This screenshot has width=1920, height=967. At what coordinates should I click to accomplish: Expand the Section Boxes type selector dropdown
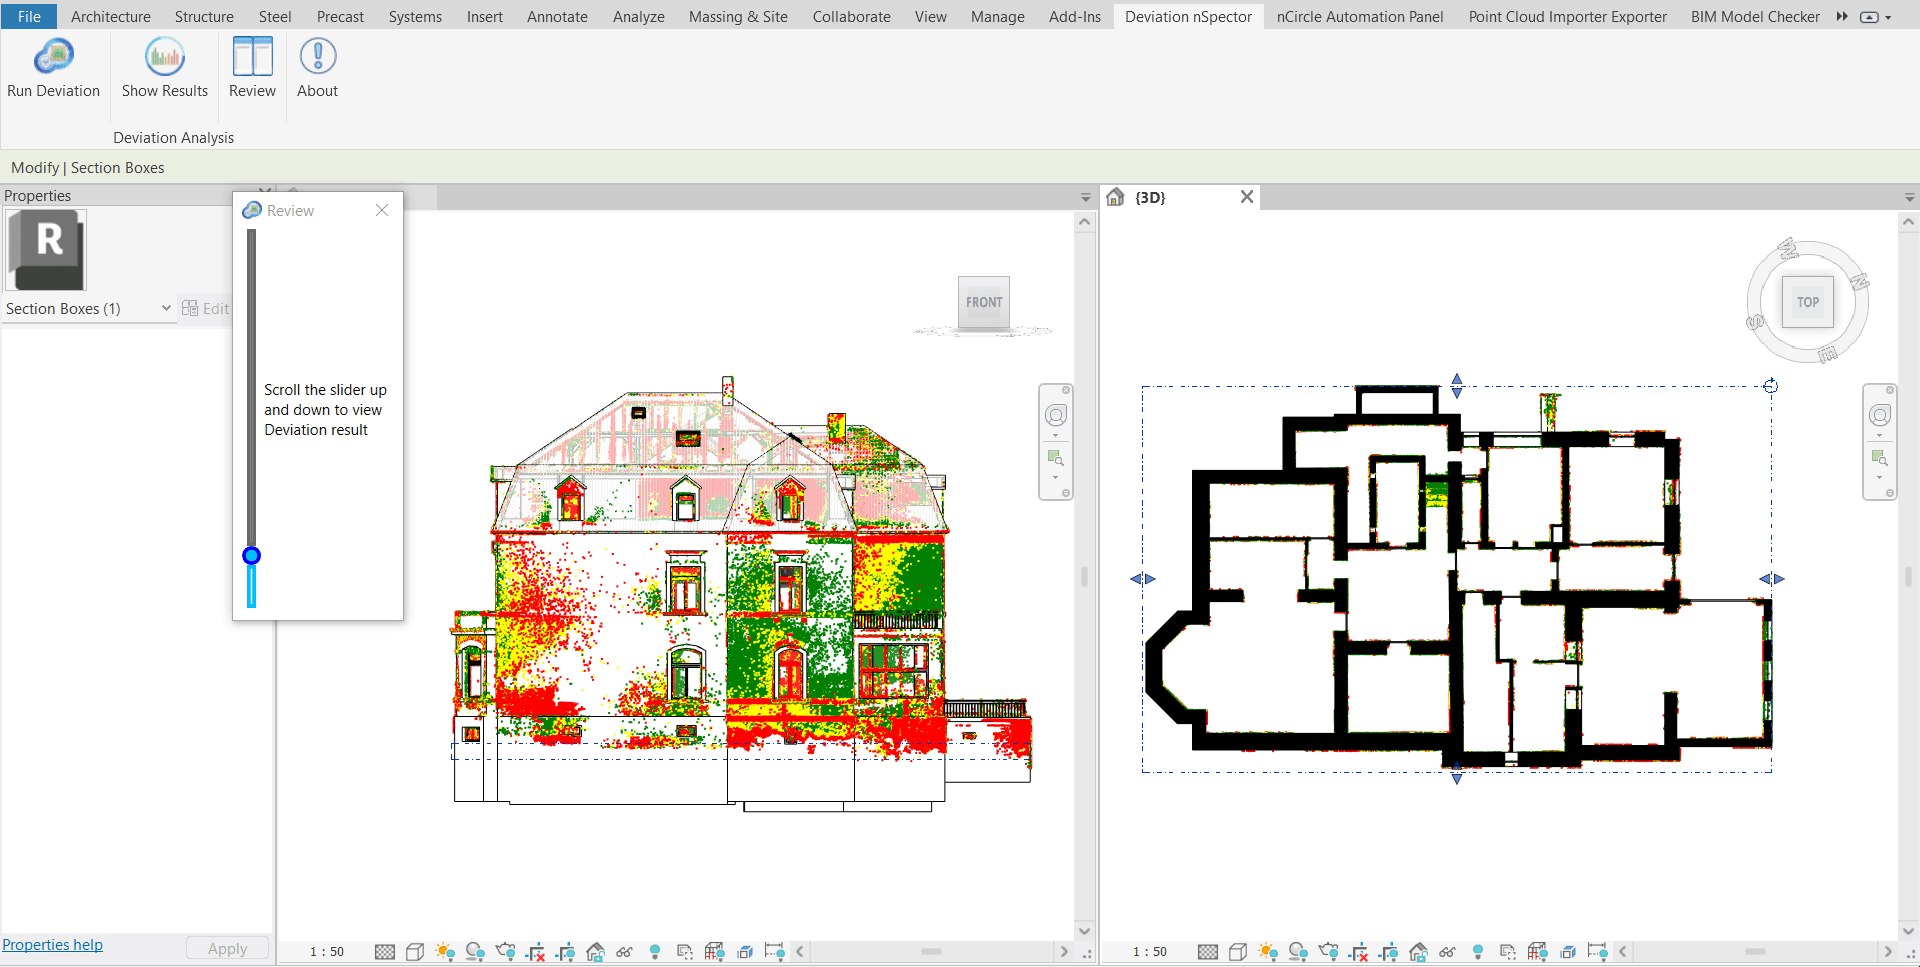166,308
